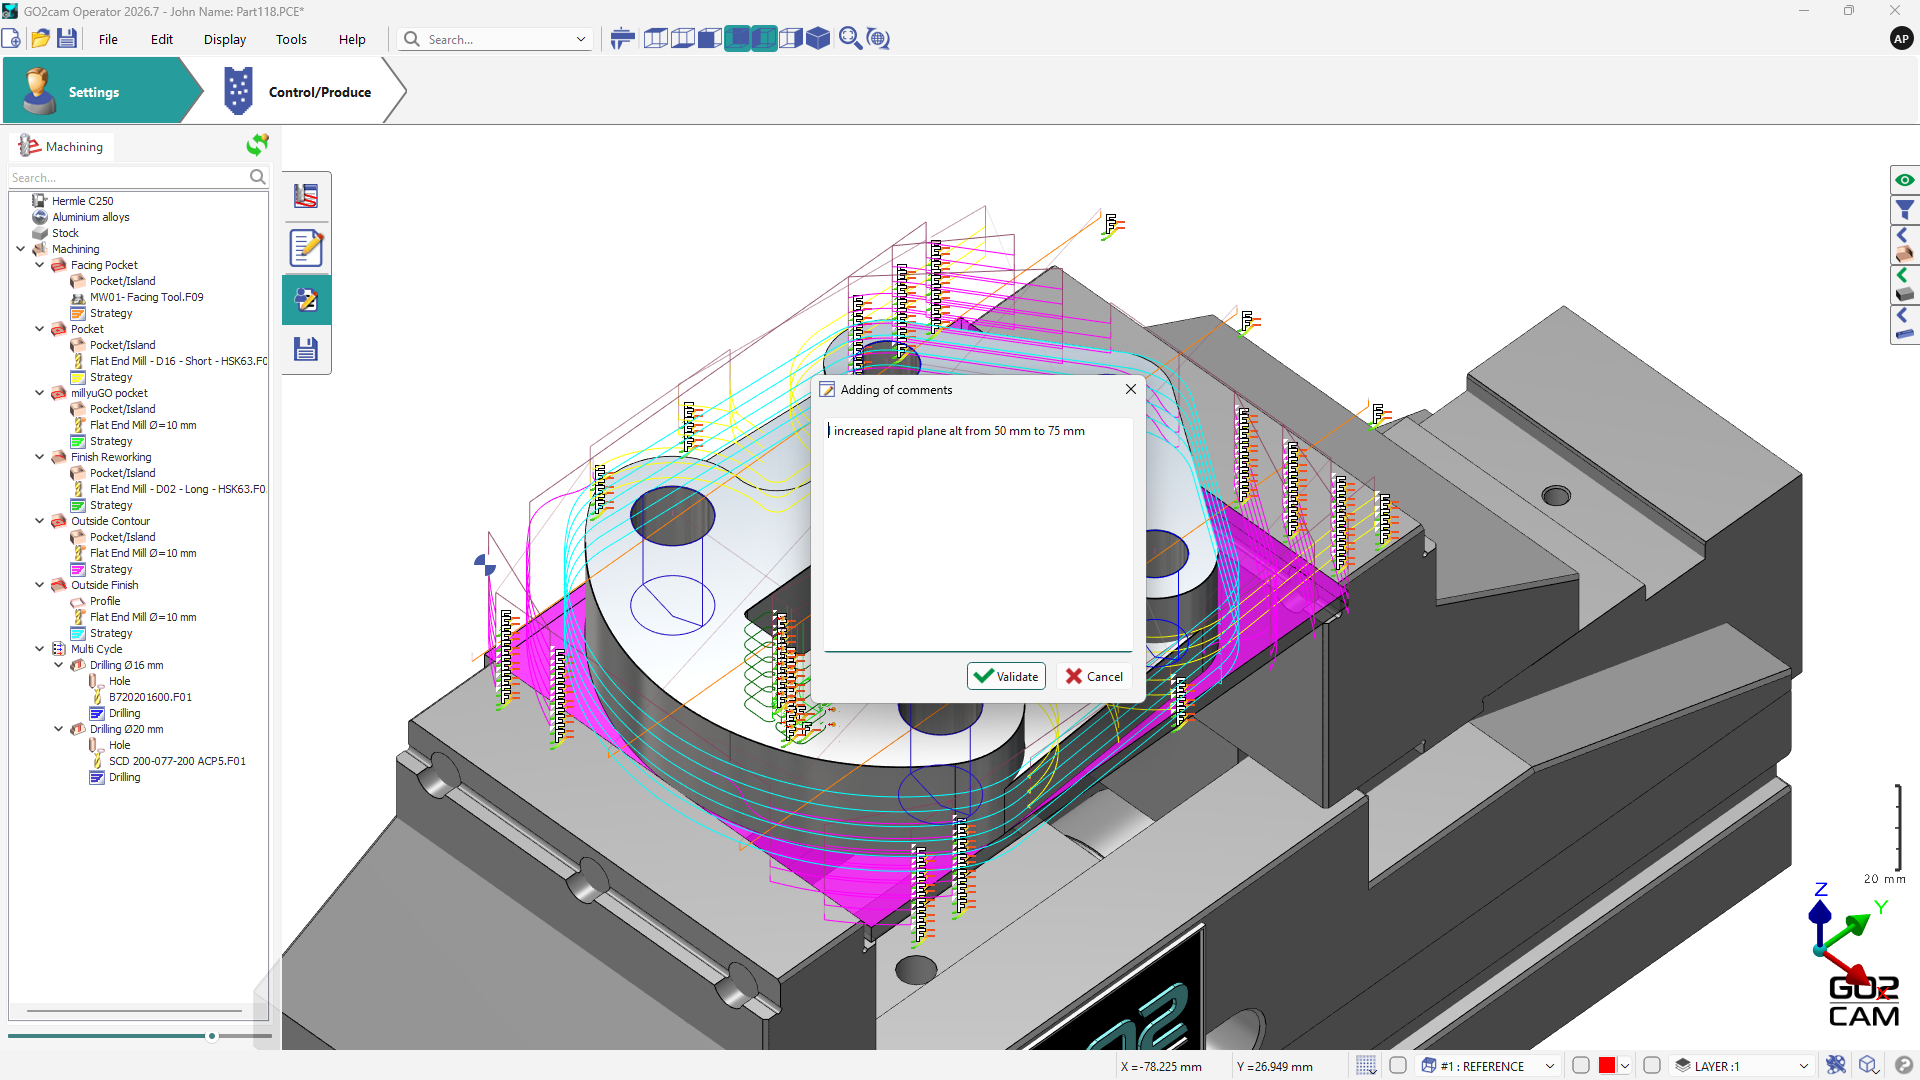
Task: Tick the checkbox before #1 : REFERENCE
Action: click(x=1398, y=1066)
